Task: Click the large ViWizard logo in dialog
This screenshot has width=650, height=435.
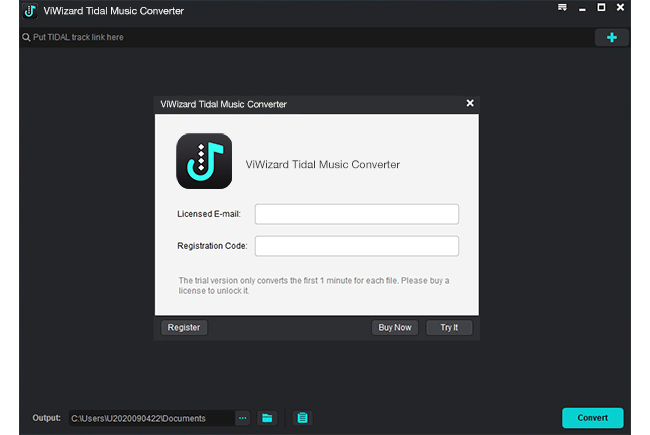Action: click(x=204, y=161)
